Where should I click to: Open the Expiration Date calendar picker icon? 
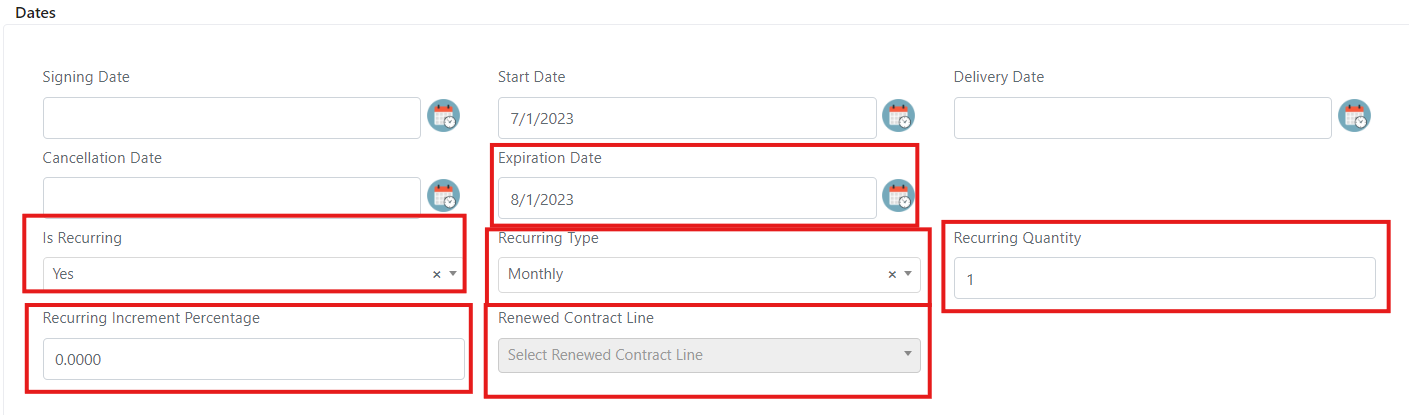point(899,196)
